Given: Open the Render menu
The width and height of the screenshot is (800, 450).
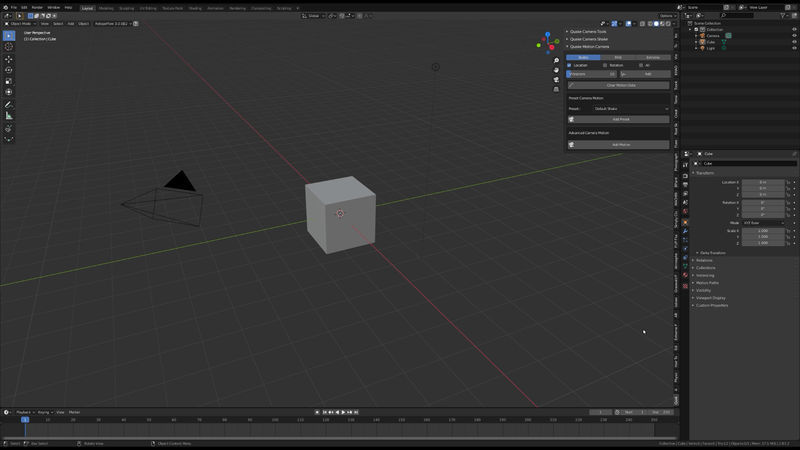Looking at the screenshot, I should tap(37, 8).
